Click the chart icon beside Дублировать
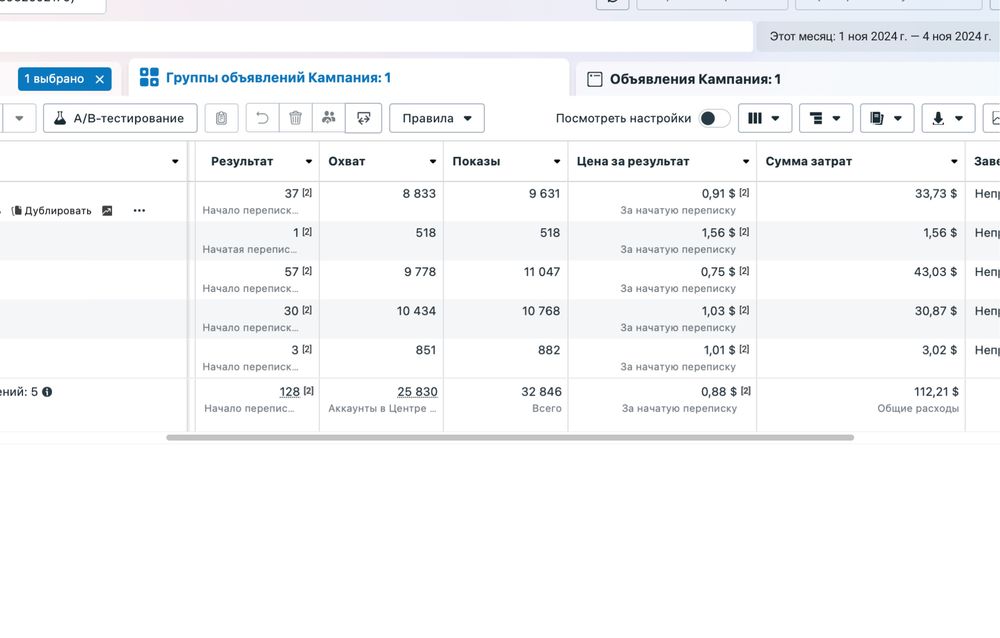The image size is (1000, 638). (x=108, y=211)
